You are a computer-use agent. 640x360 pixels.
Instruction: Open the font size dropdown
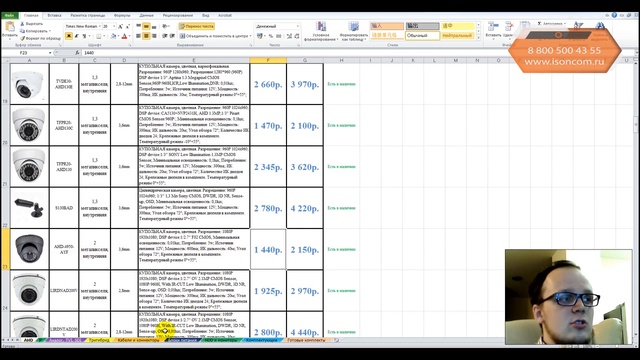[114, 26]
